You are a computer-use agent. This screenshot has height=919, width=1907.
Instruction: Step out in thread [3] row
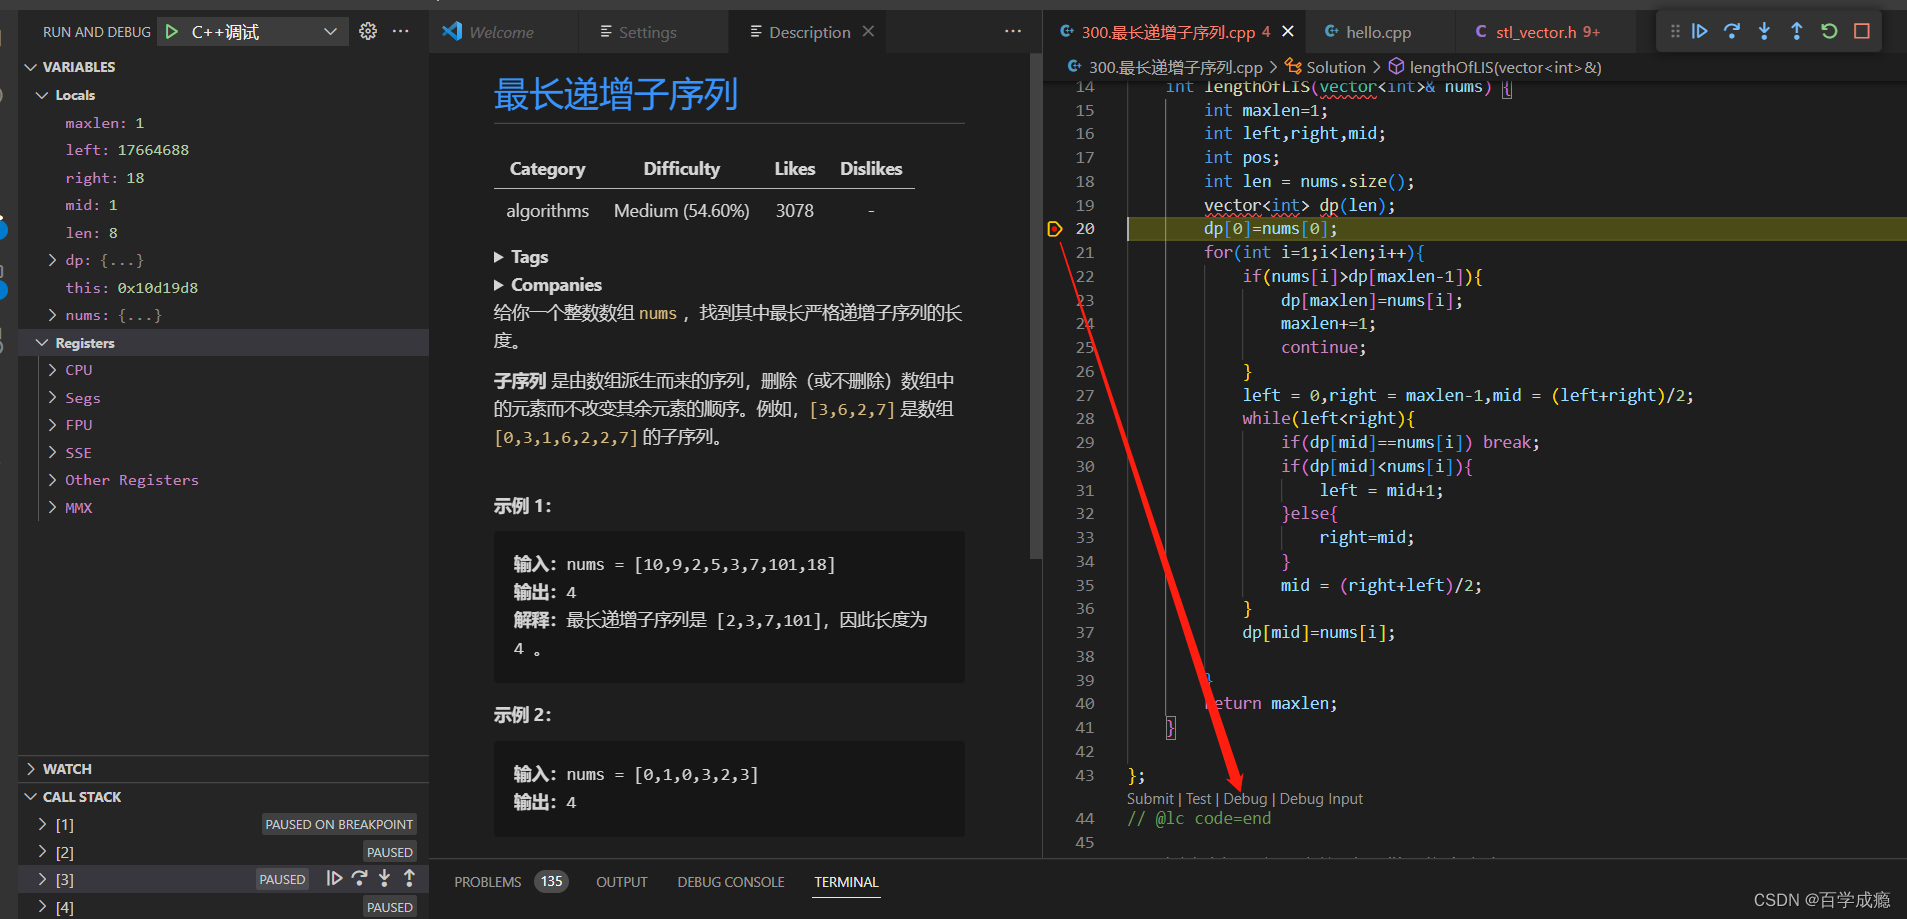[x=409, y=879]
